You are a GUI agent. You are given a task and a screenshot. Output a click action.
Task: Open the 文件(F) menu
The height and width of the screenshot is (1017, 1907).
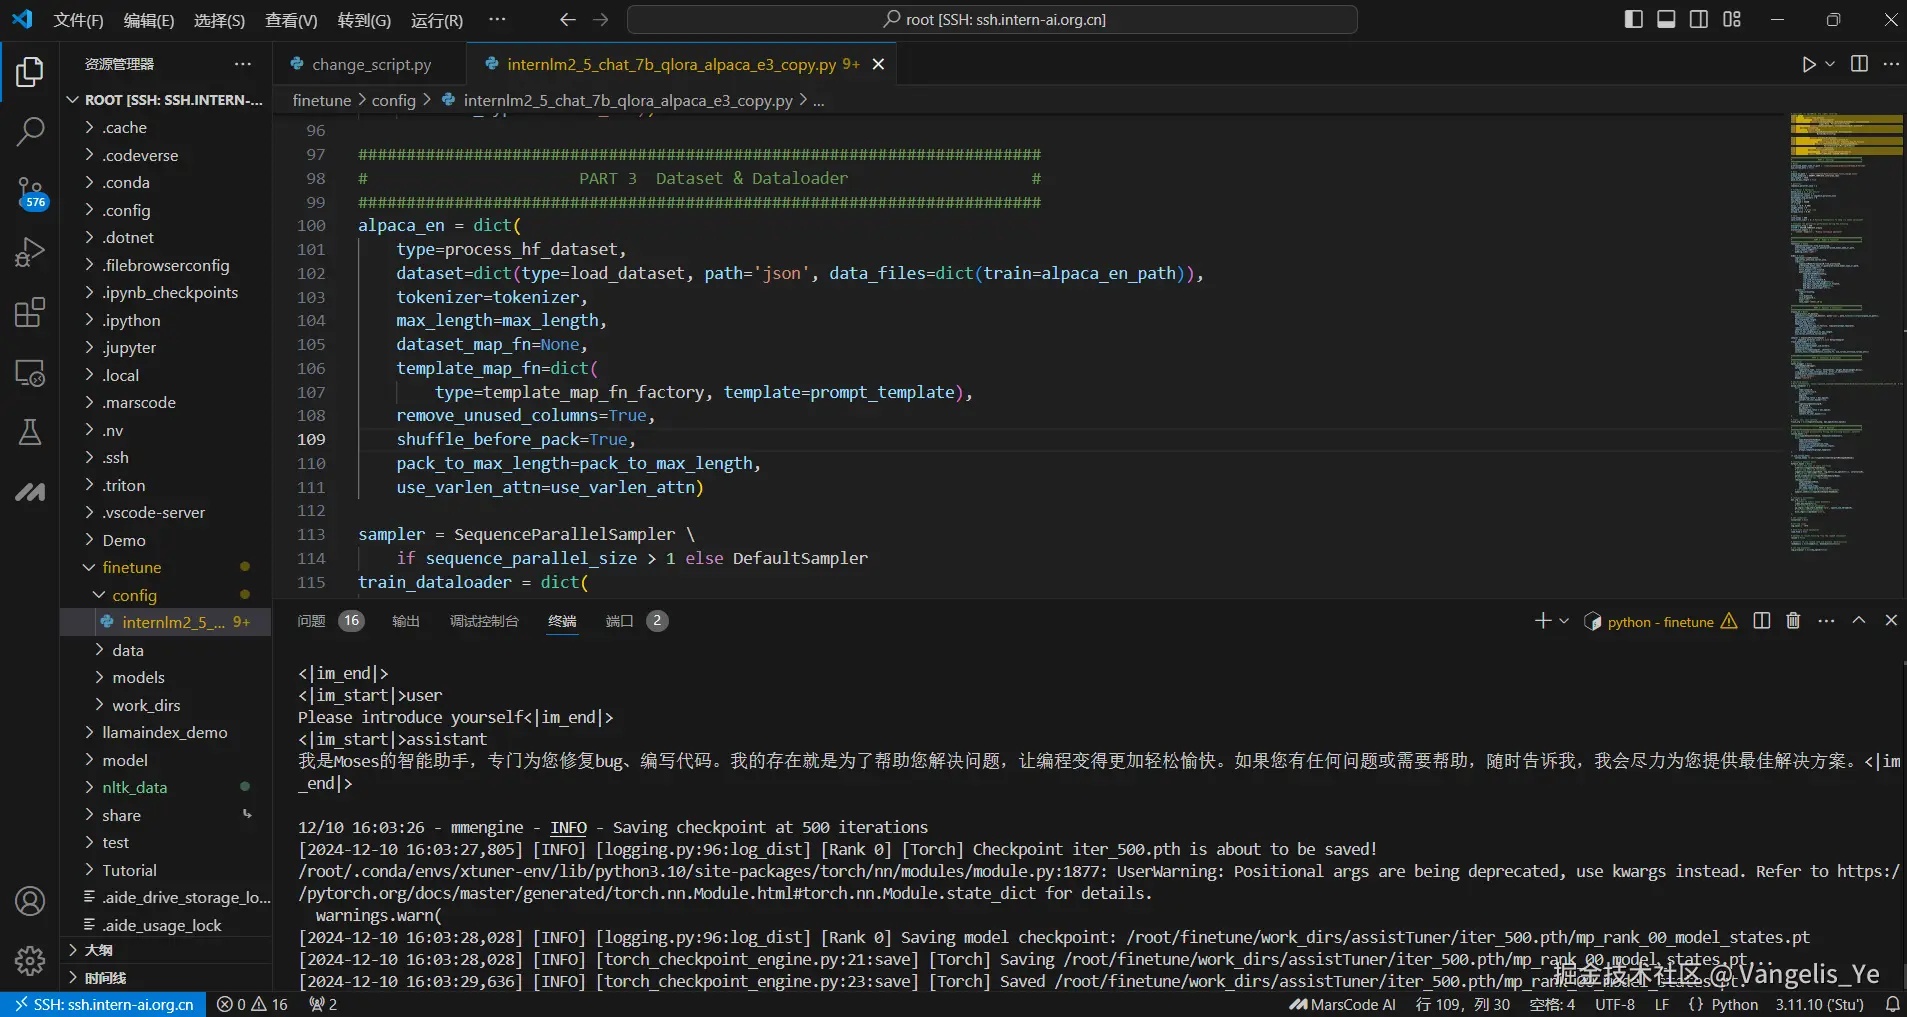tap(79, 20)
